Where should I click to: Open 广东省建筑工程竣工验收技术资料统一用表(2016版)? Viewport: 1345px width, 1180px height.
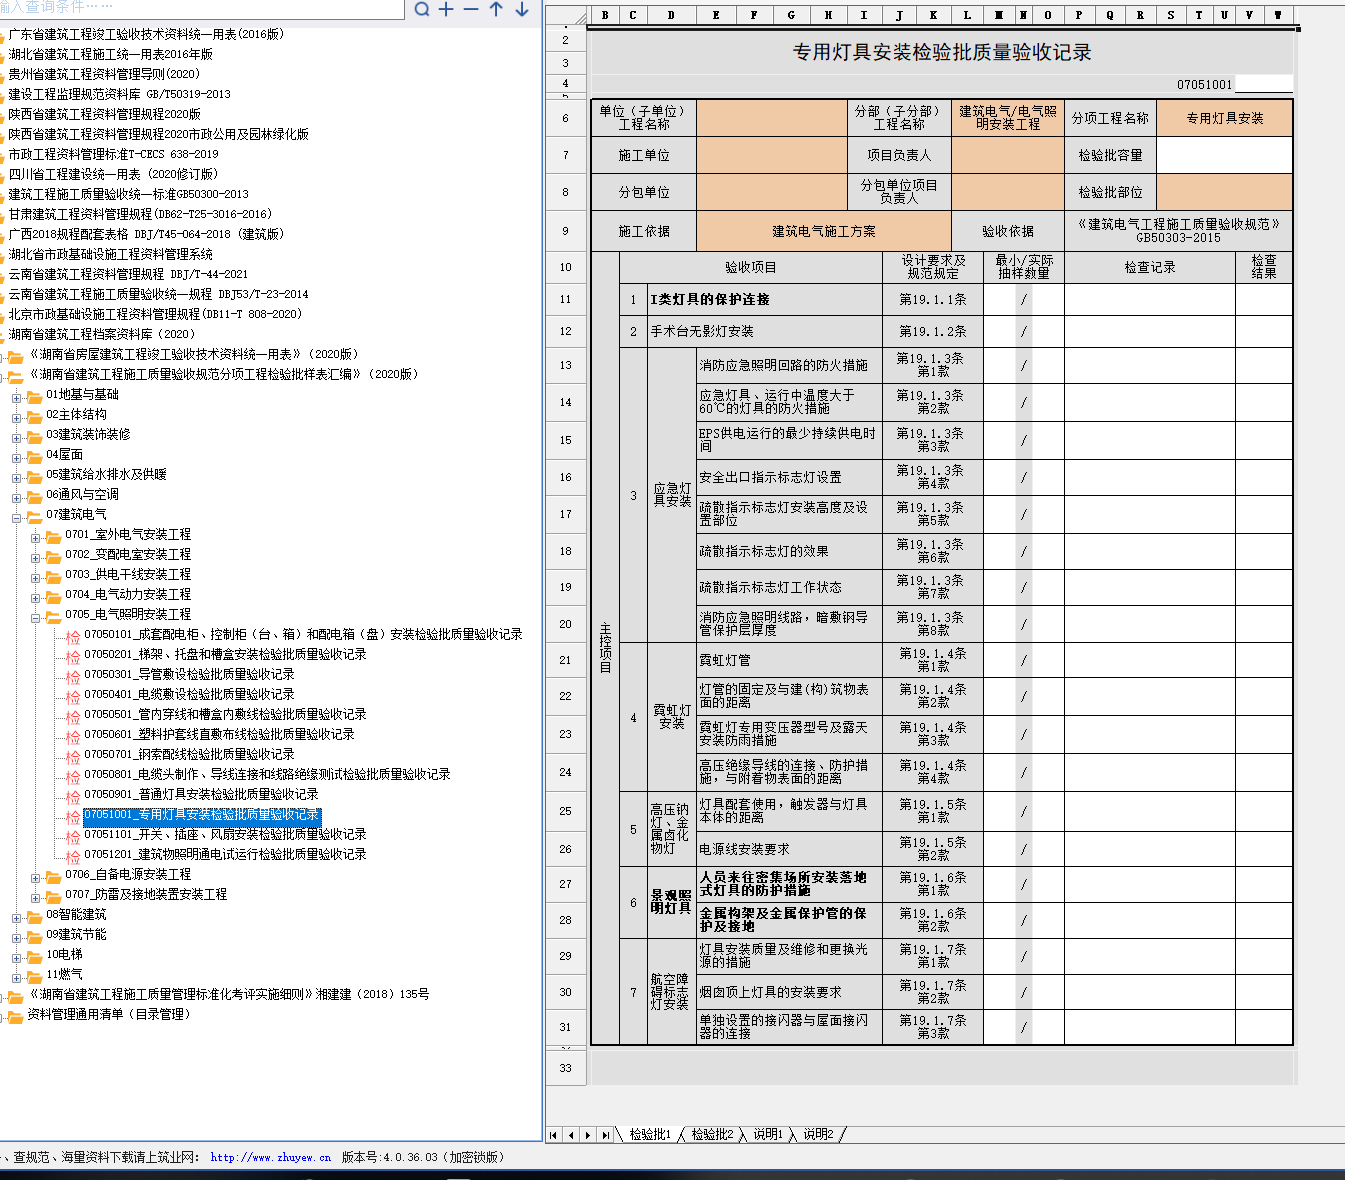(x=146, y=34)
